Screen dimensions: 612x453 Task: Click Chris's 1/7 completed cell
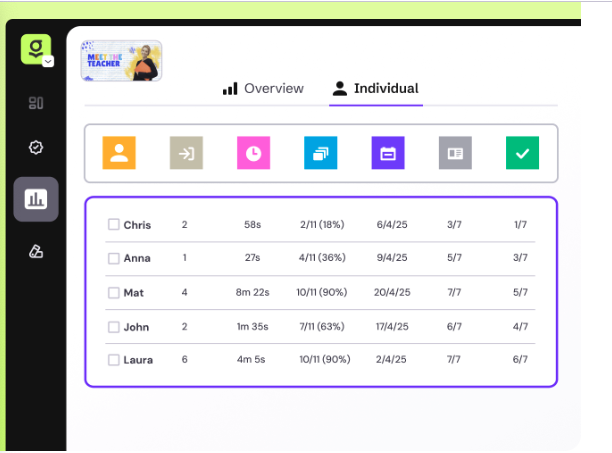pyautogui.click(x=520, y=224)
